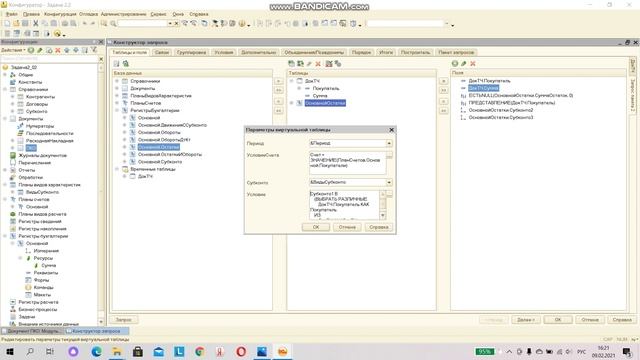Collapse ДокТЧ node in Таблицы list

[x=292, y=81]
